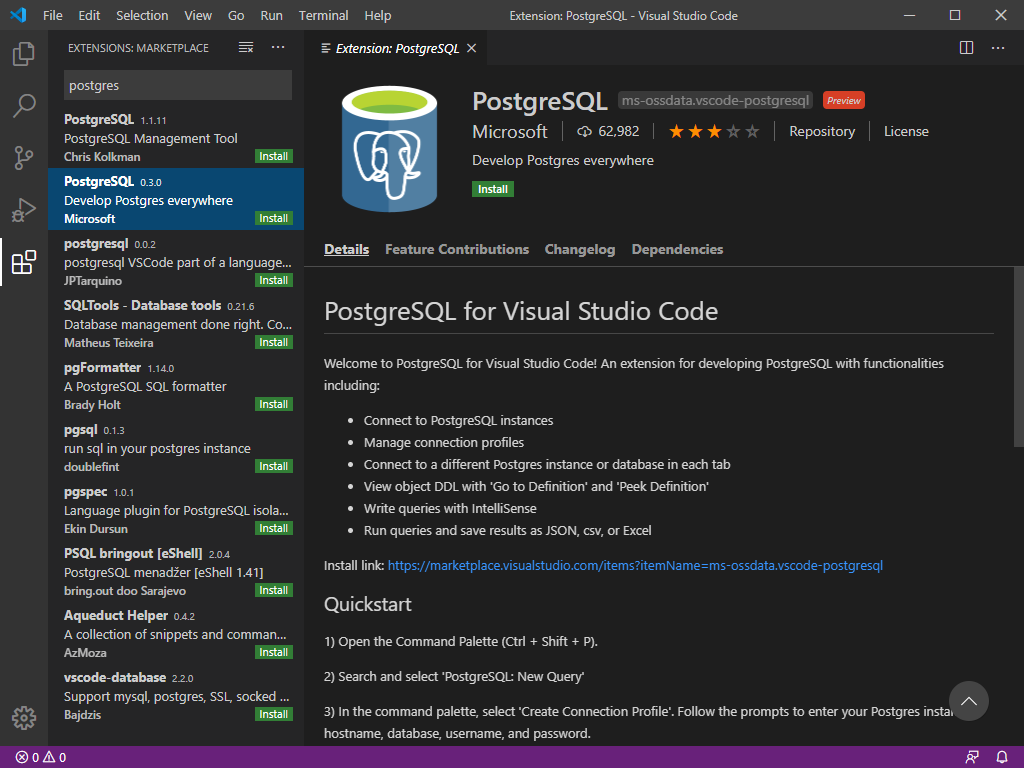The width and height of the screenshot is (1024, 768).
Task: Click the extension star rating
Action: (x=714, y=131)
